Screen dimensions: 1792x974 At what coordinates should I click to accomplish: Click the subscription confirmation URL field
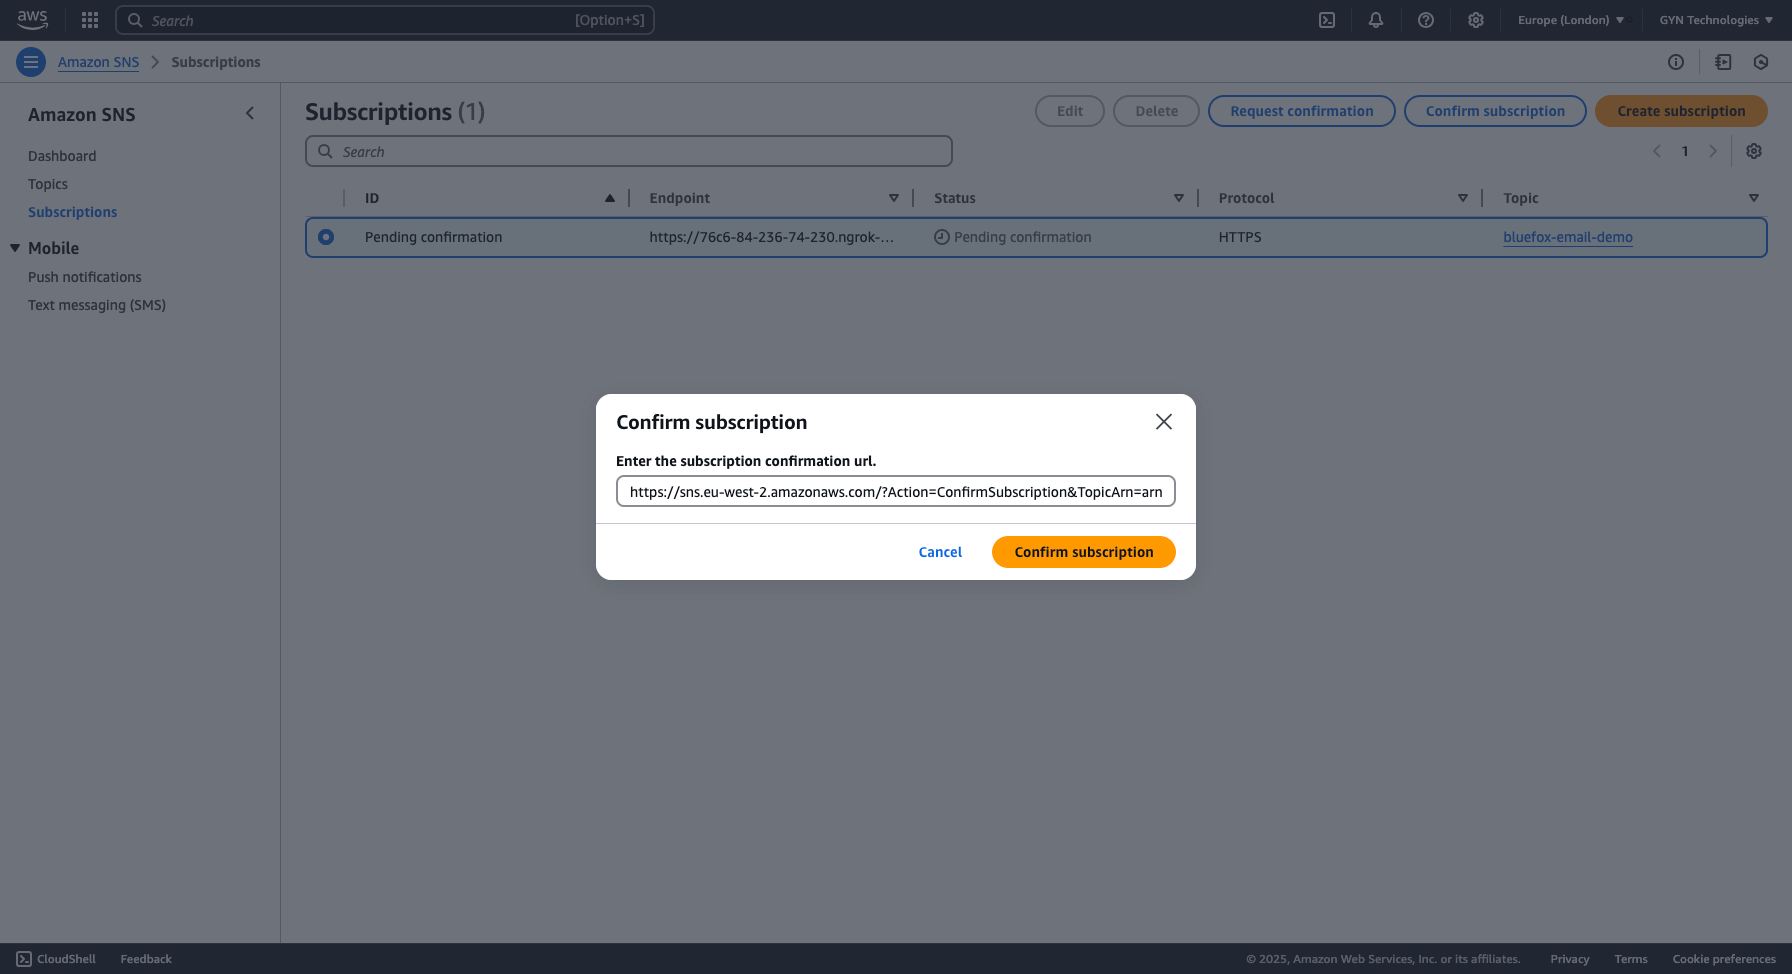[895, 491]
